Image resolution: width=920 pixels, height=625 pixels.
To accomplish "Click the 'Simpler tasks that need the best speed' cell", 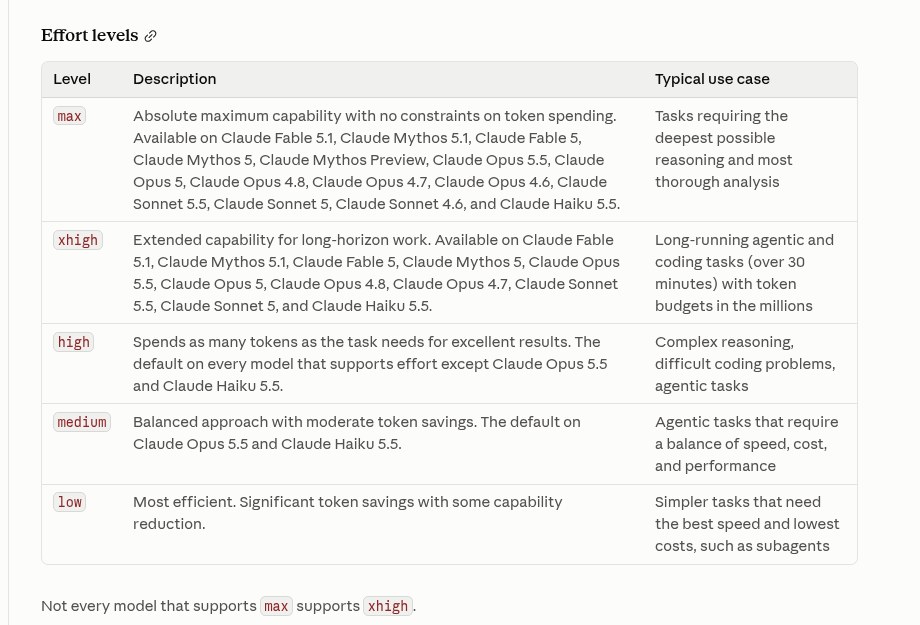I will 747,524.
